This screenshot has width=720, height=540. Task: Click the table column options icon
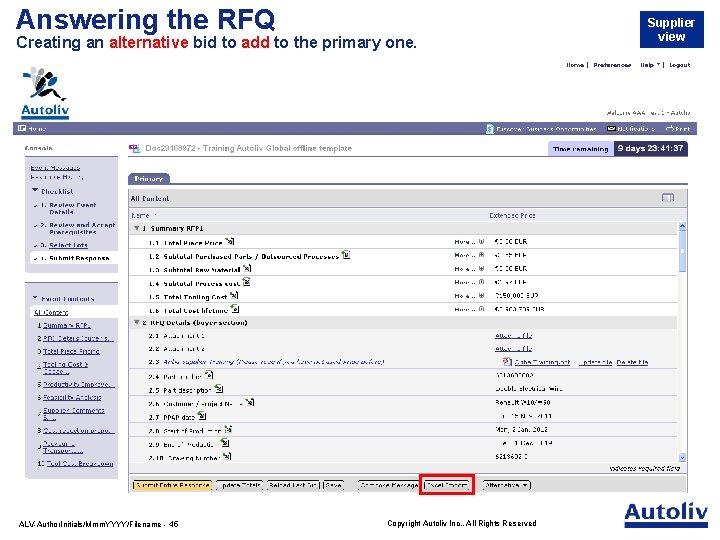(x=668, y=198)
